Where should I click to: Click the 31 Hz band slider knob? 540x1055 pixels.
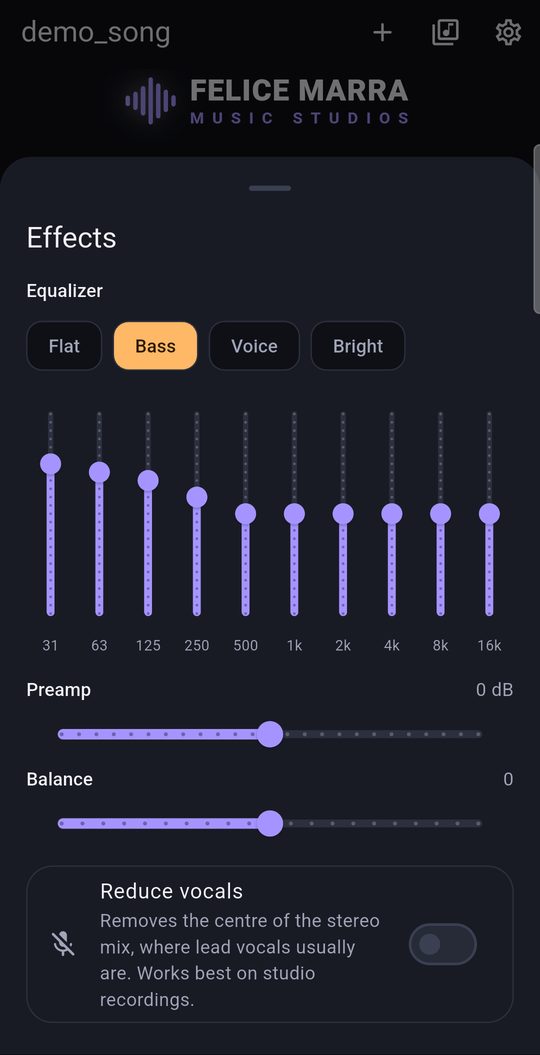(50, 464)
